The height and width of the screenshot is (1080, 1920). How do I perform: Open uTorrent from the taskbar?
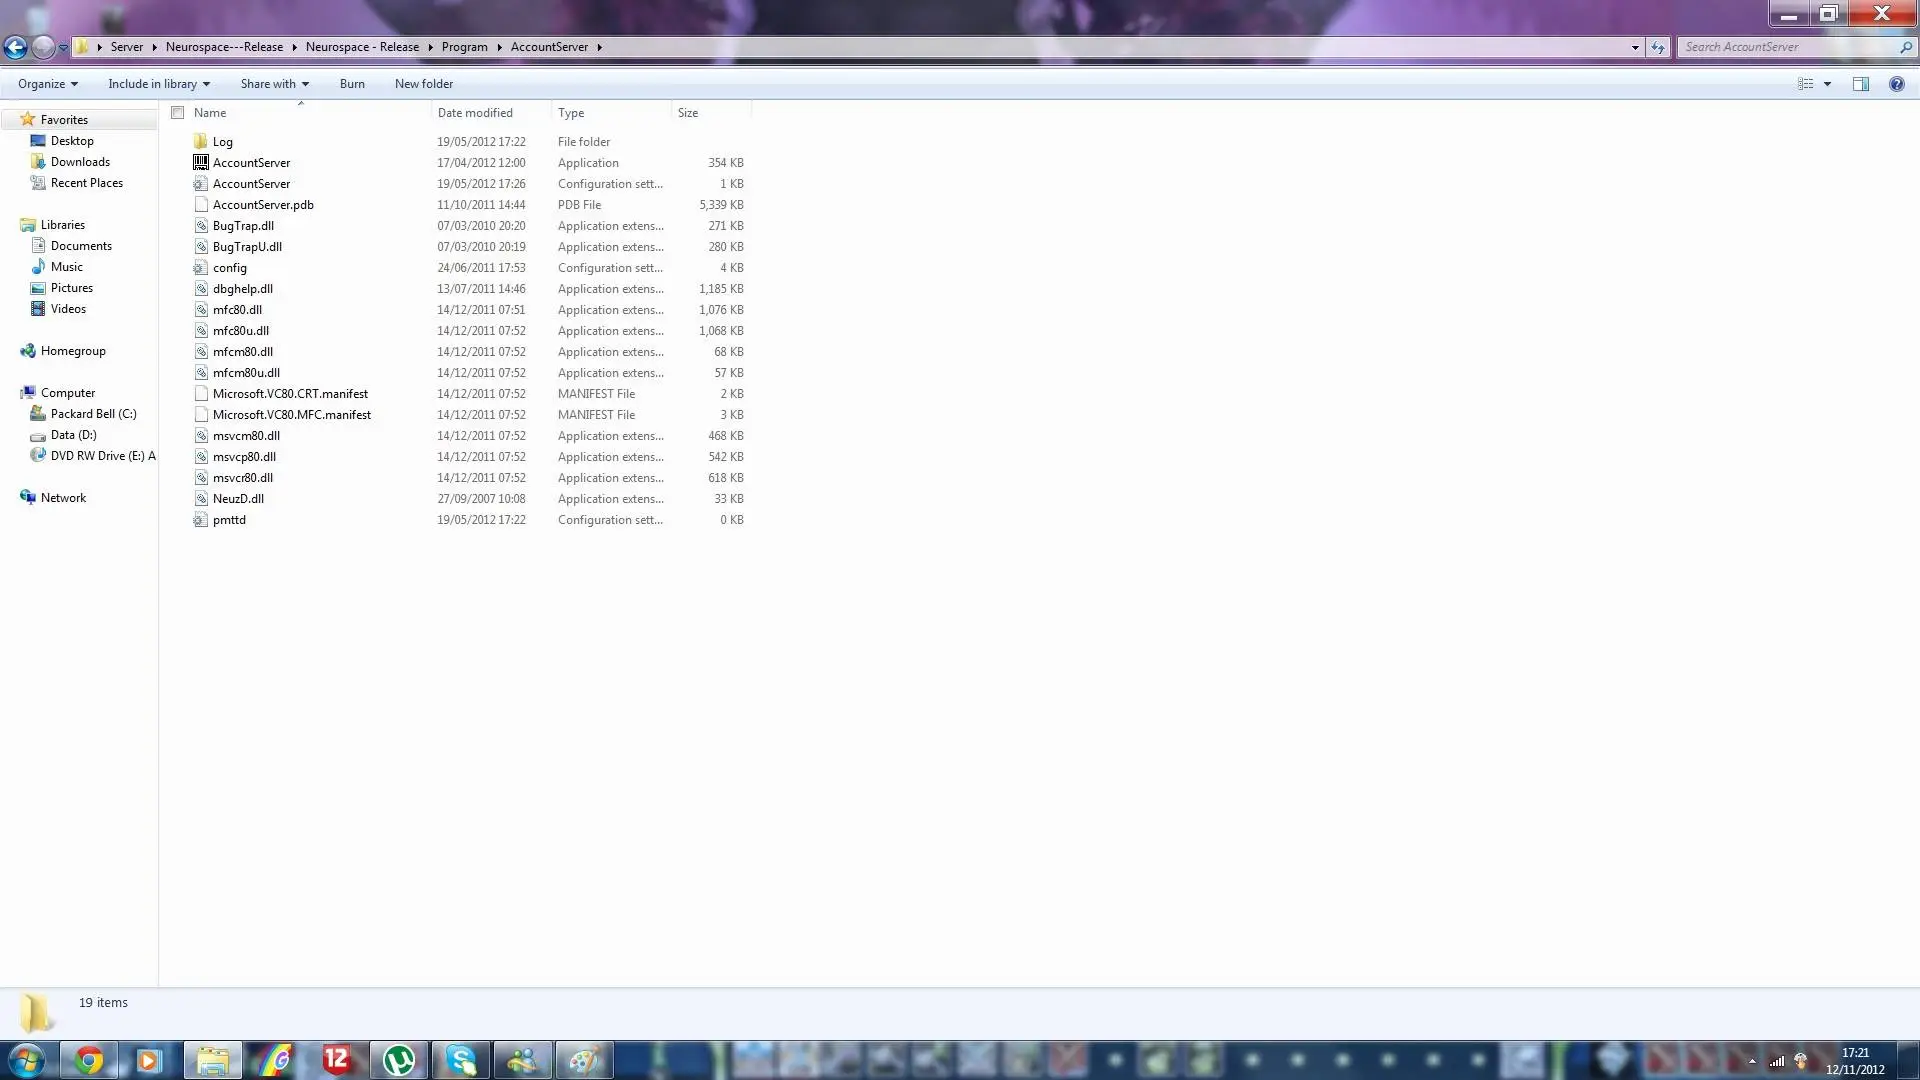point(399,1060)
